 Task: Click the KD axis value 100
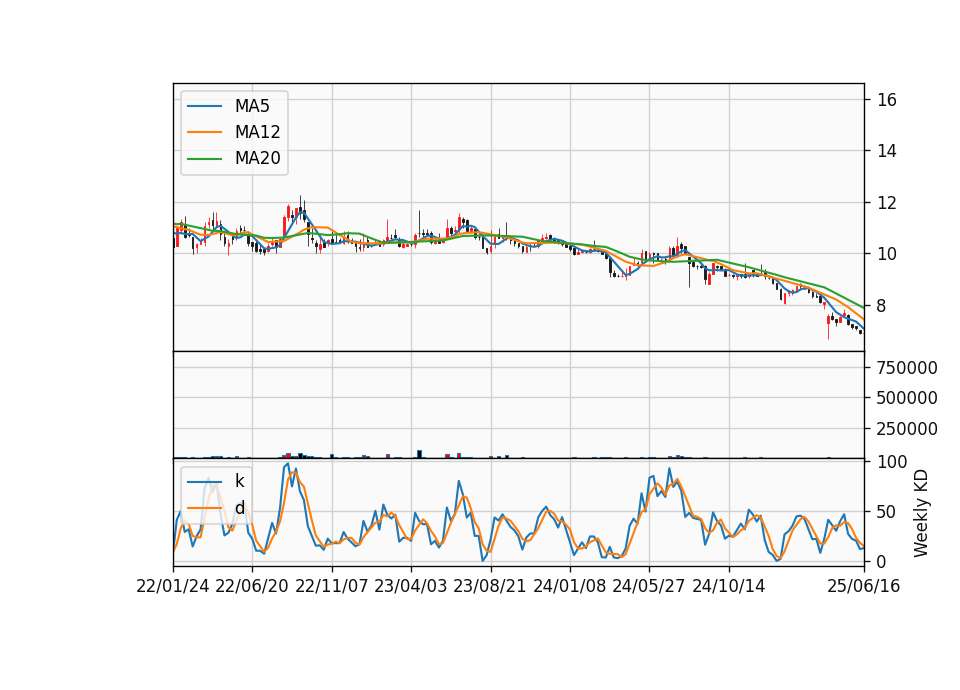(x=892, y=462)
